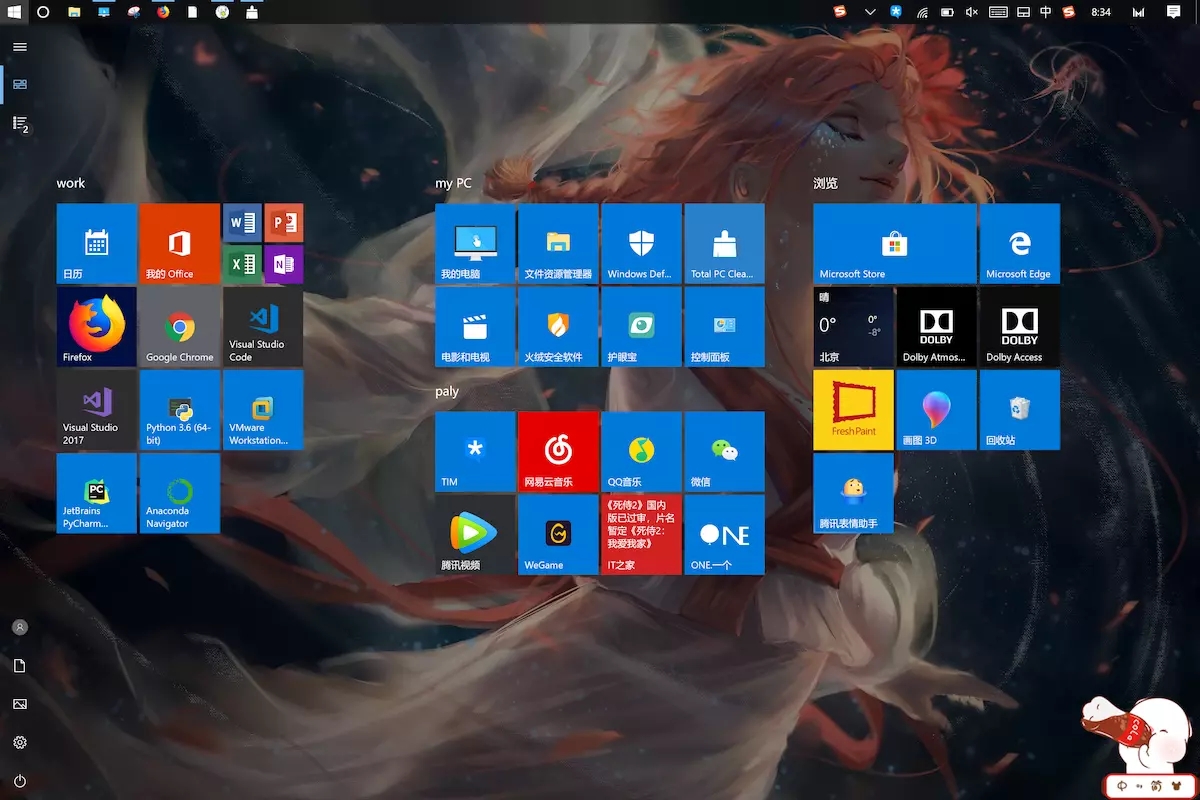Open the 回收站 recycle bin tile

pyautogui.click(x=1020, y=410)
